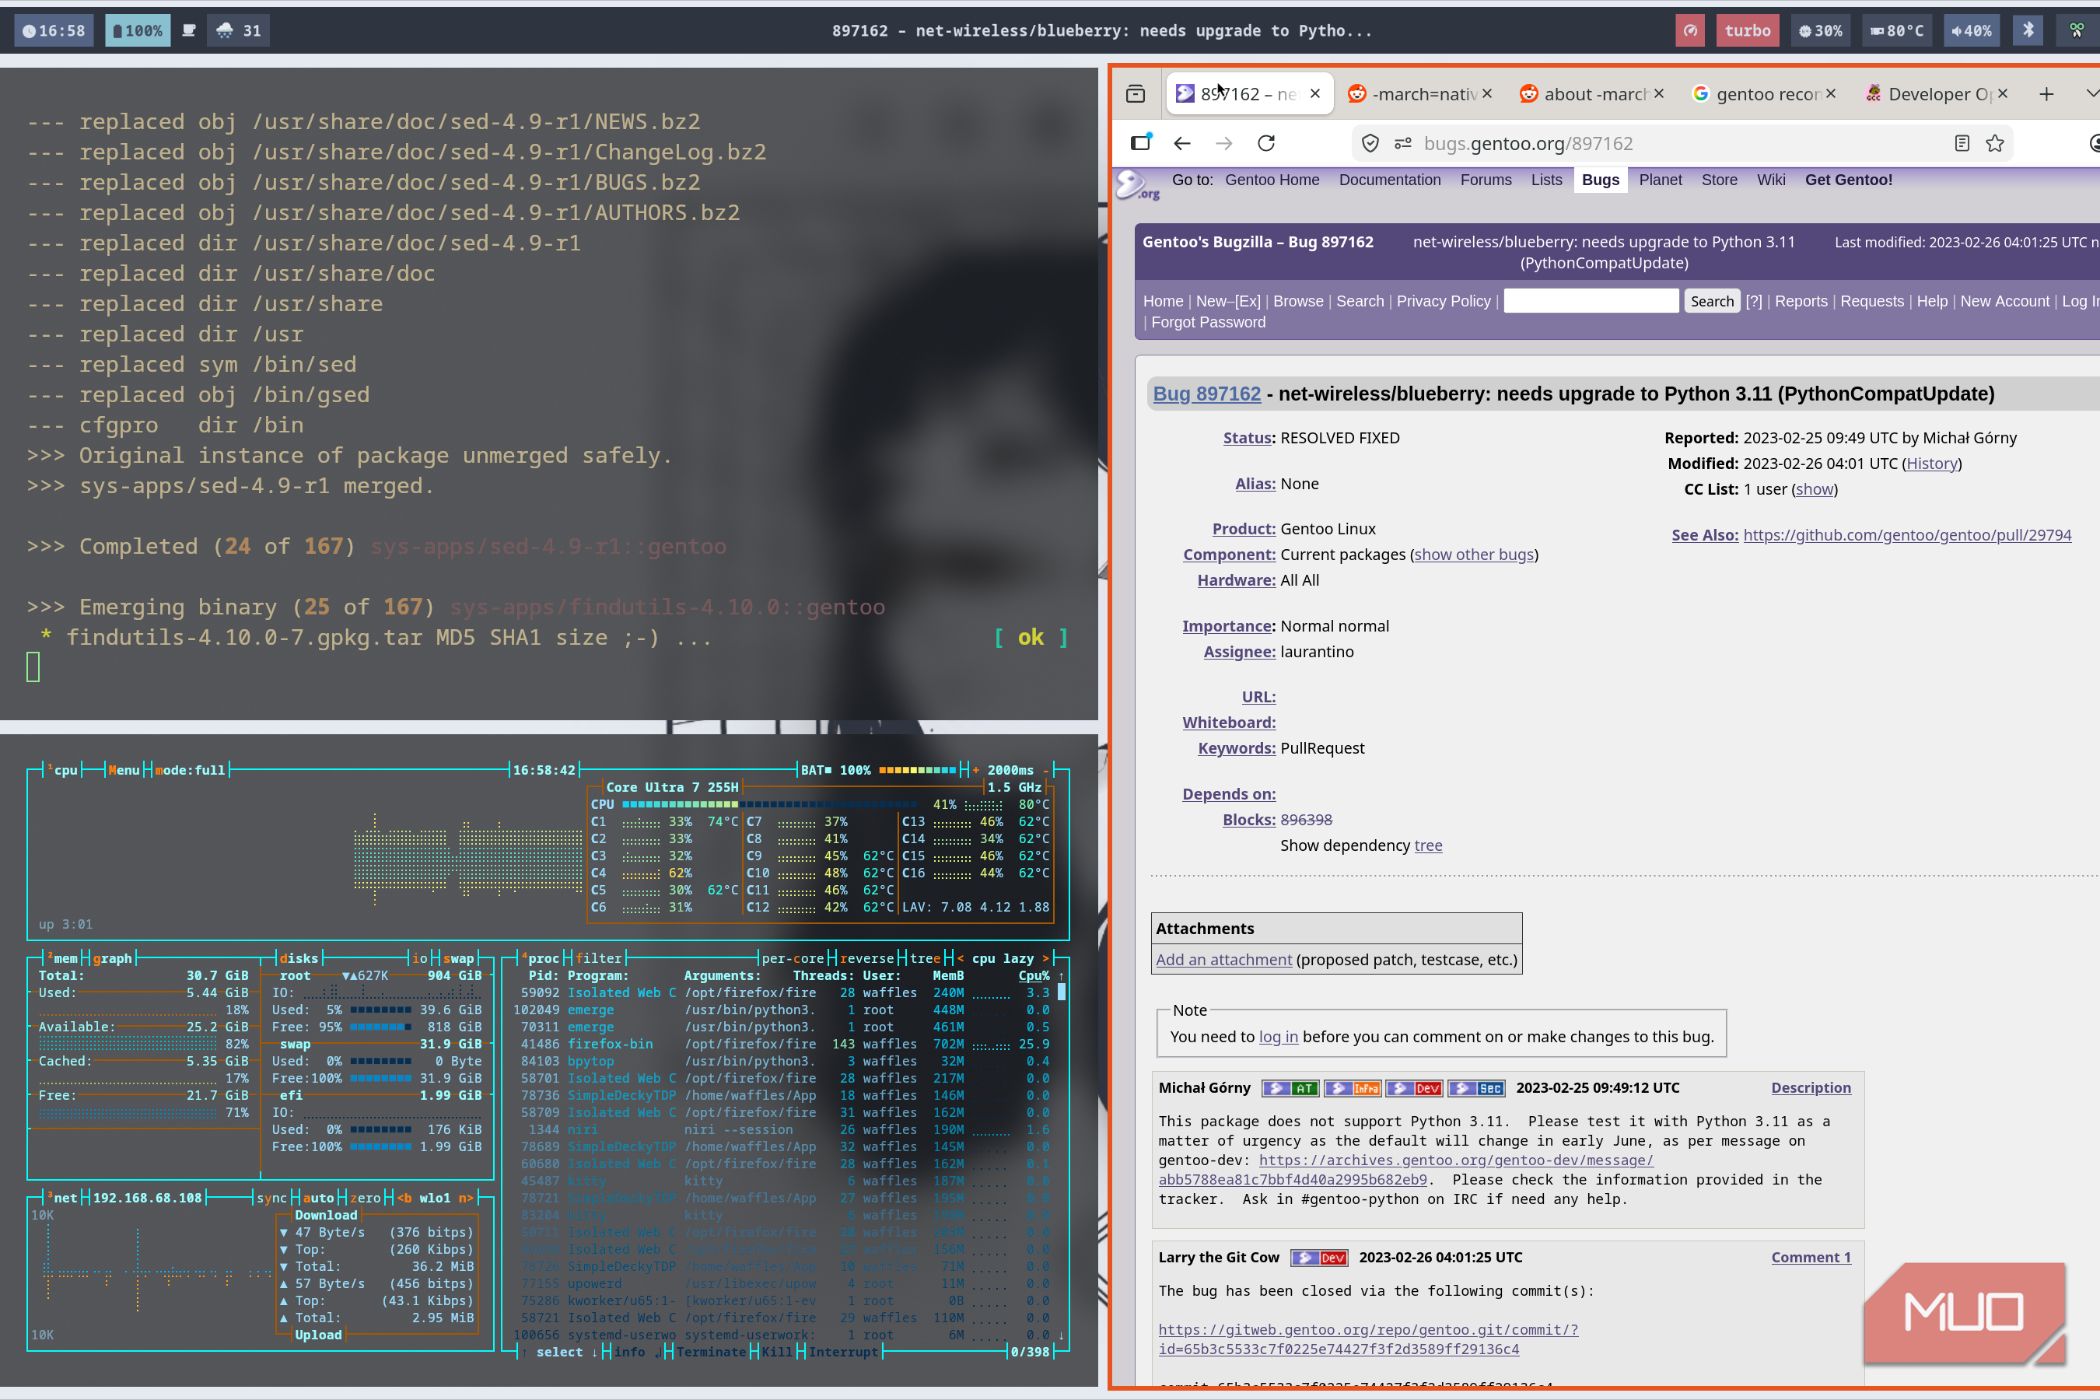This screenshot has width=2100, height=1400.
Task: Toggle the reverse sort option in btop
Action: [x=866, y=958]
